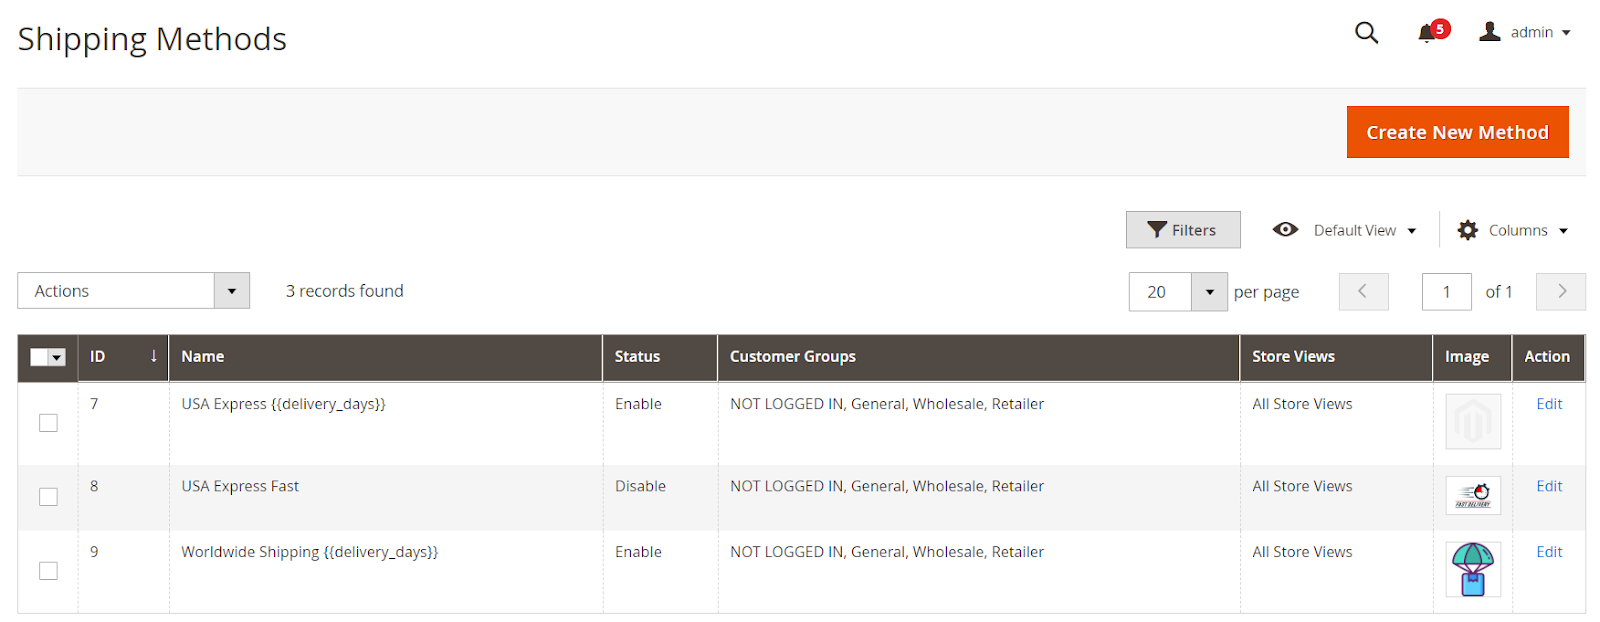
Task: Go to previous page arrow
Action: point(1363,292)
